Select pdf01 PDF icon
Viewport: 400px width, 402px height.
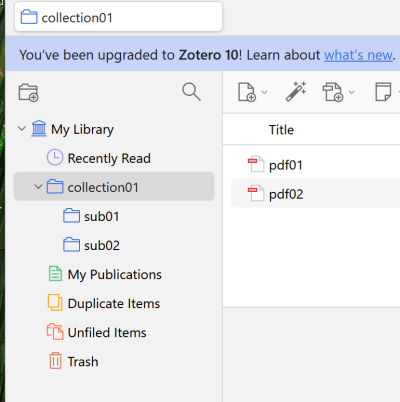[256, 164]
